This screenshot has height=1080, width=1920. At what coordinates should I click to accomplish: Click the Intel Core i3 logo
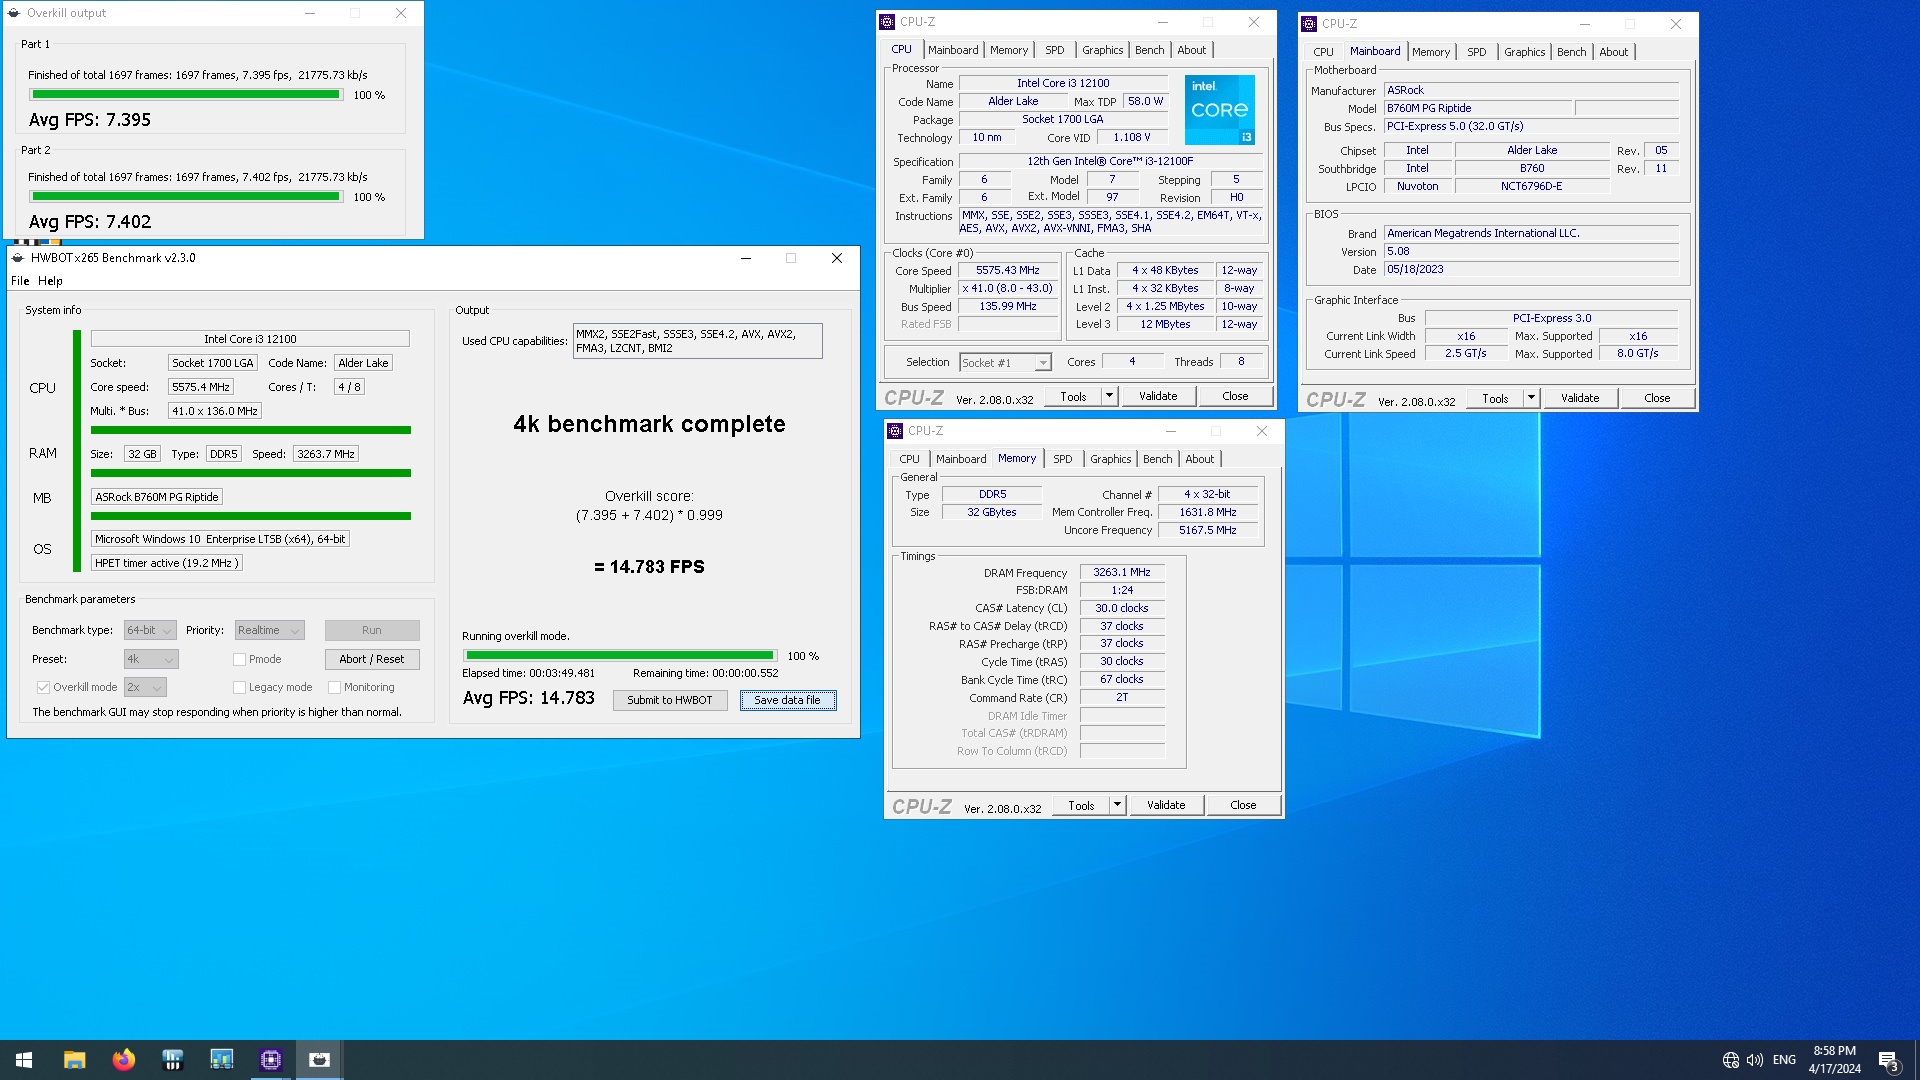1220,110
